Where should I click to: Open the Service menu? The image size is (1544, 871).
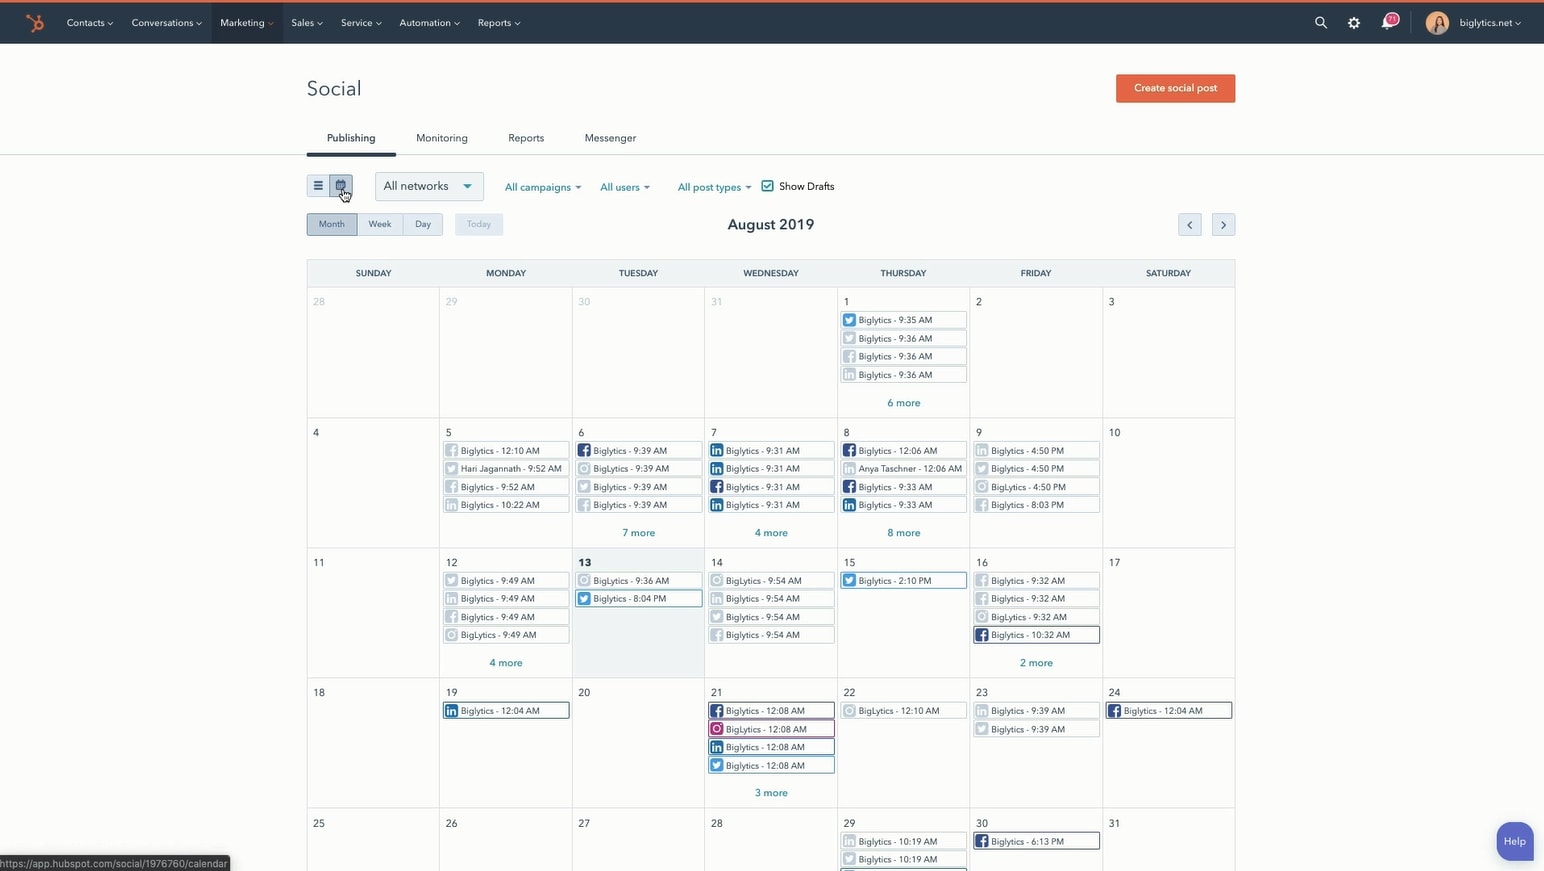click(361, 23)
